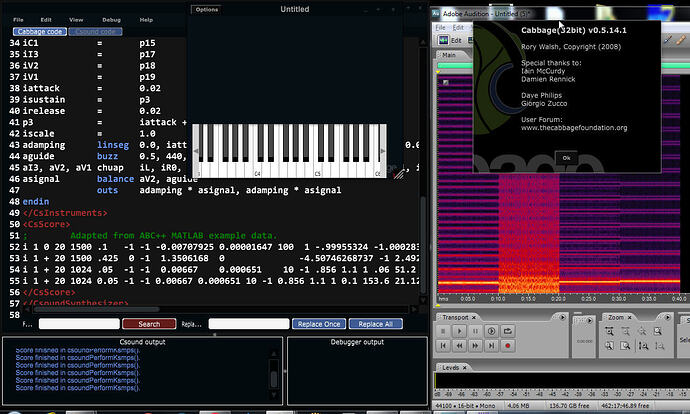
Task: Open the Options menu above piano keyboard
Action: point(207,9)
